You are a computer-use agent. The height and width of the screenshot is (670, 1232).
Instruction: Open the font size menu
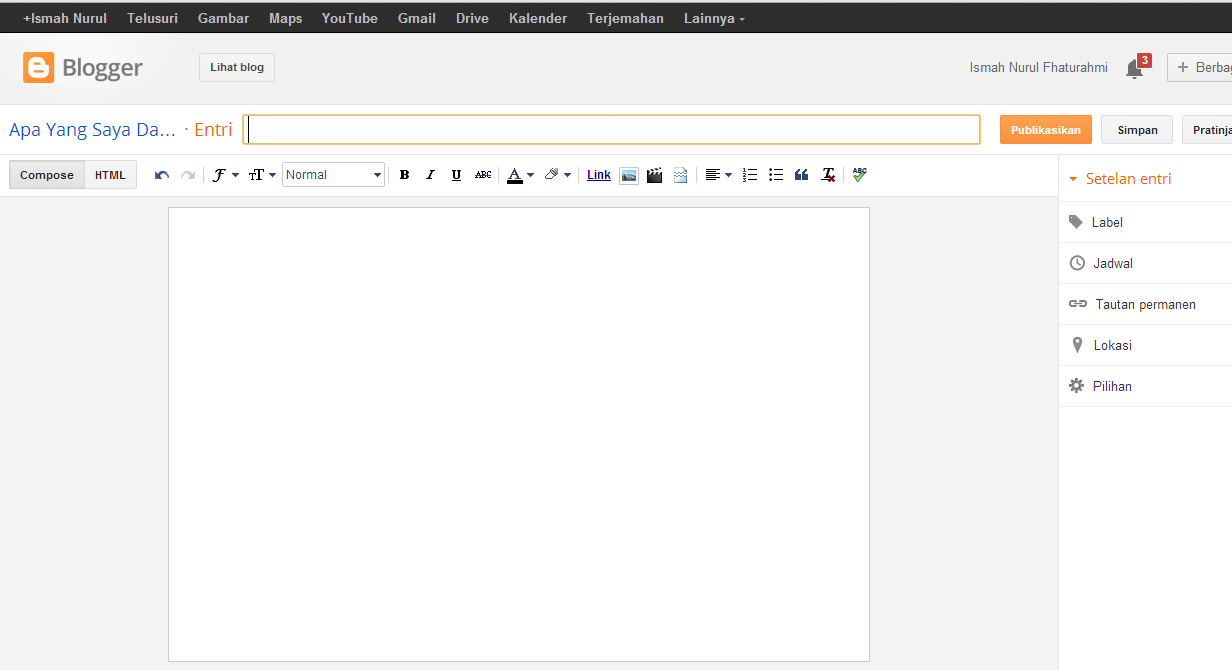click(262, 175)
